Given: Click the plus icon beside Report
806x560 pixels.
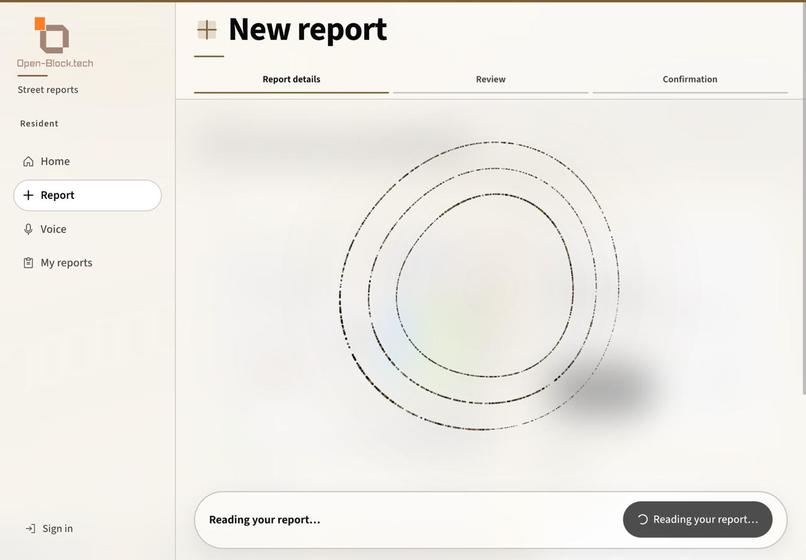Looking at the screenshot, I should [x=28, y=195].
